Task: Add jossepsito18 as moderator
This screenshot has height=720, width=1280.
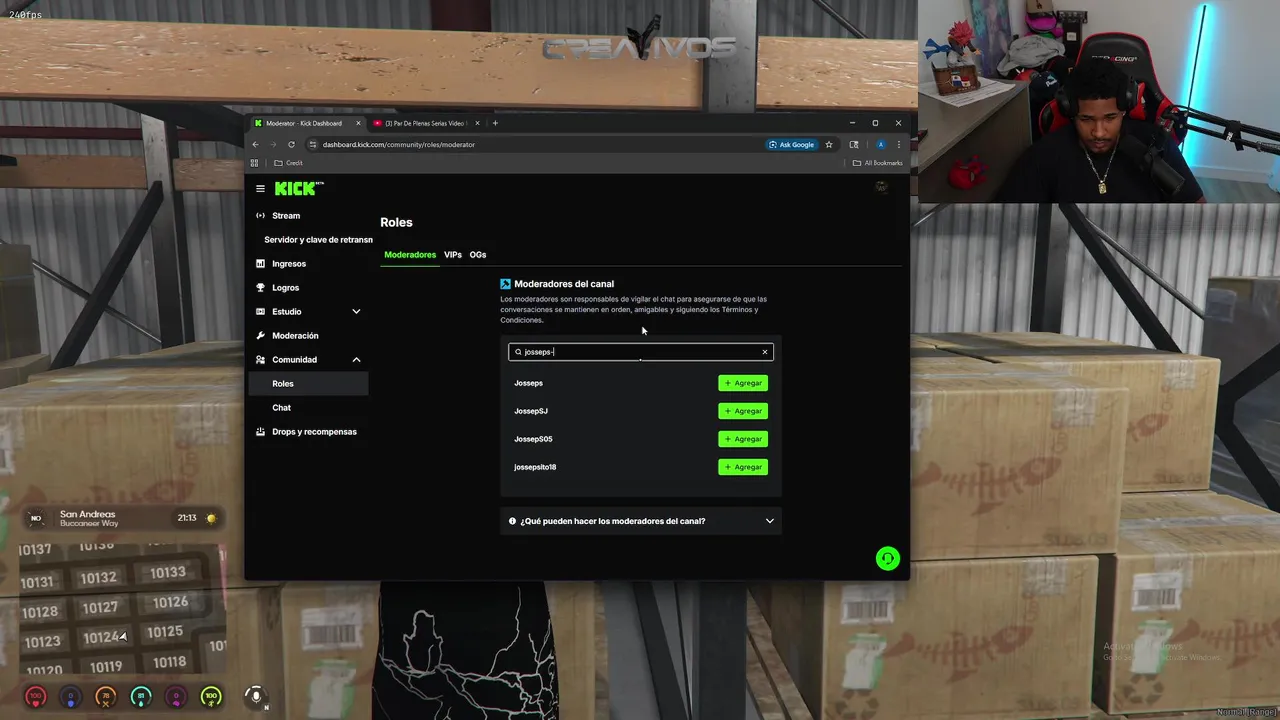Action: 743,467
